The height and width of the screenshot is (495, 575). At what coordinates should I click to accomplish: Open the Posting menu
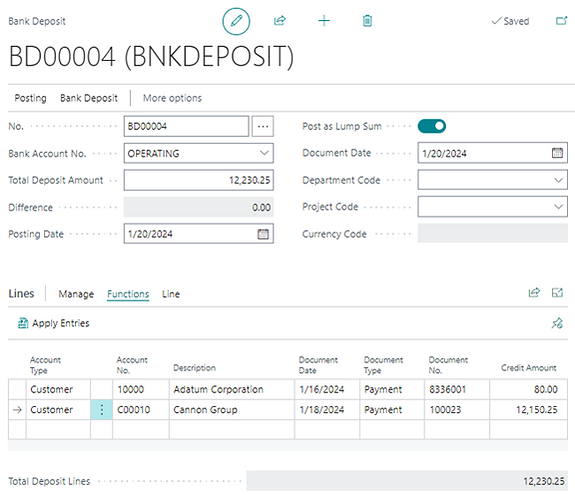30,98
